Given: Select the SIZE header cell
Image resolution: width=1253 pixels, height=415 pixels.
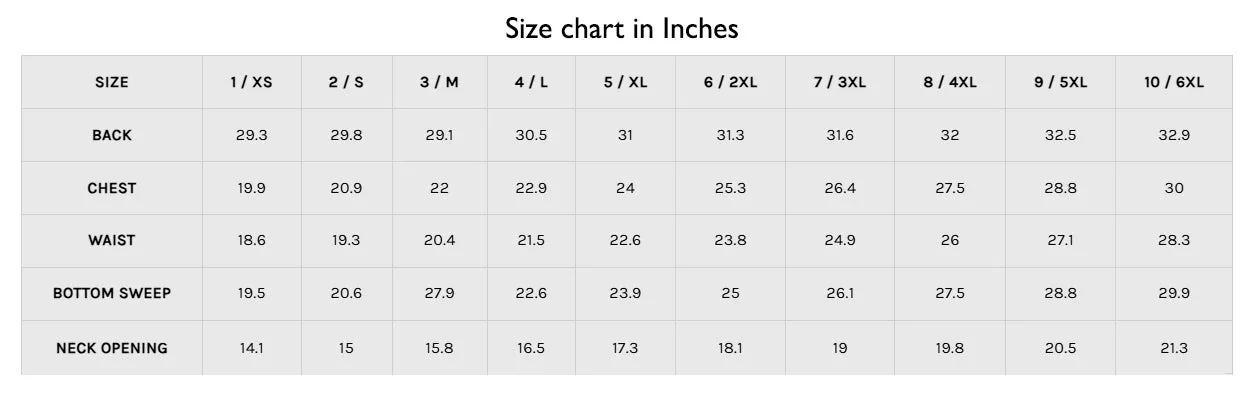Looking at the screenshot, I should point(112,82).
